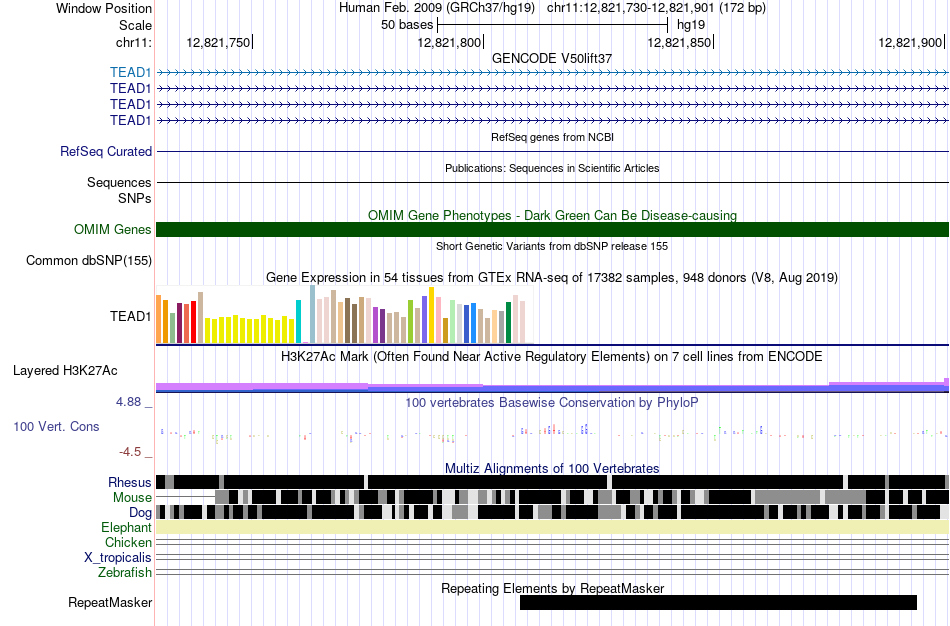Click the Elephant species label
950x626 pixels.
(126, 527)
